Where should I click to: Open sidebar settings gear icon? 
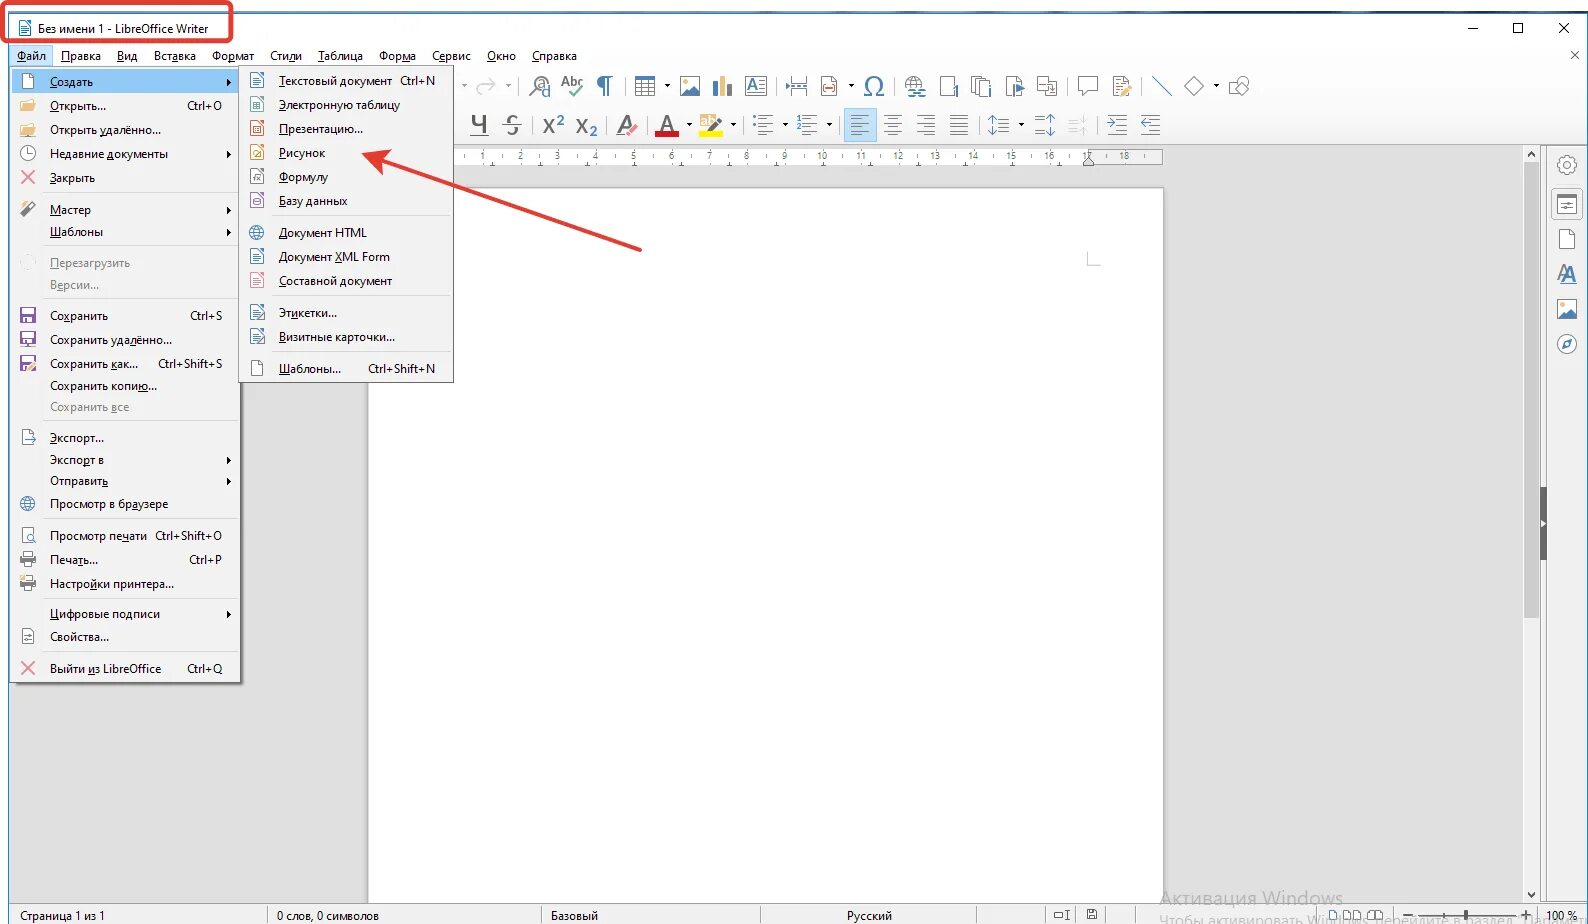tap(1567, 165)
